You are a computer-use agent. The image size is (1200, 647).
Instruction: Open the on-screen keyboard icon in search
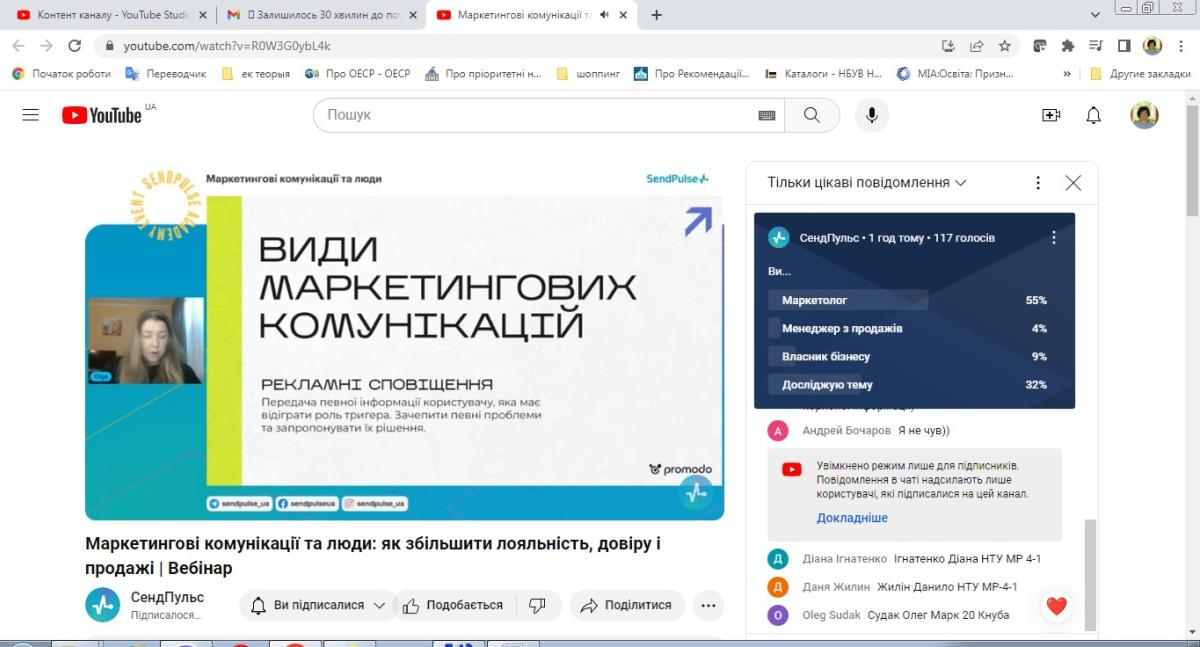pyautogui.click(x=767, y=115)
